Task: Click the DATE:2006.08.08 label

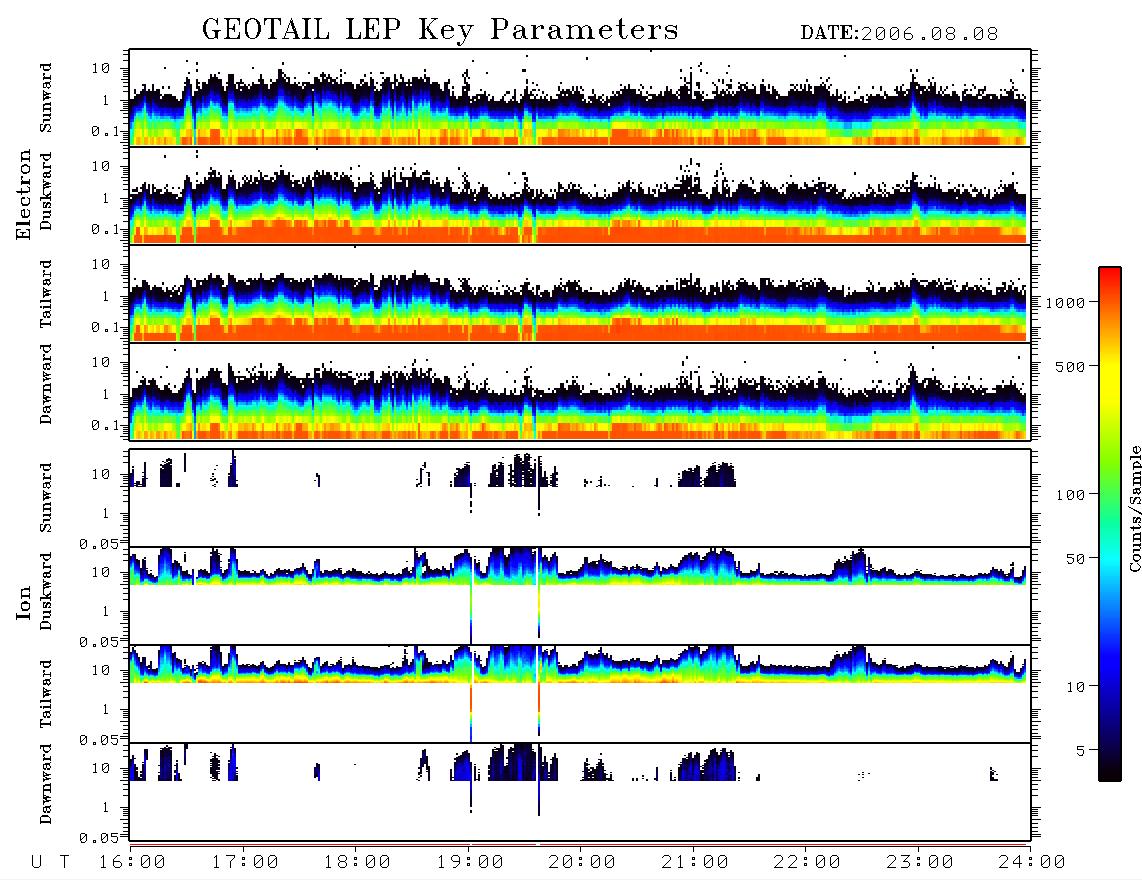Action: (x=899, y=34)
